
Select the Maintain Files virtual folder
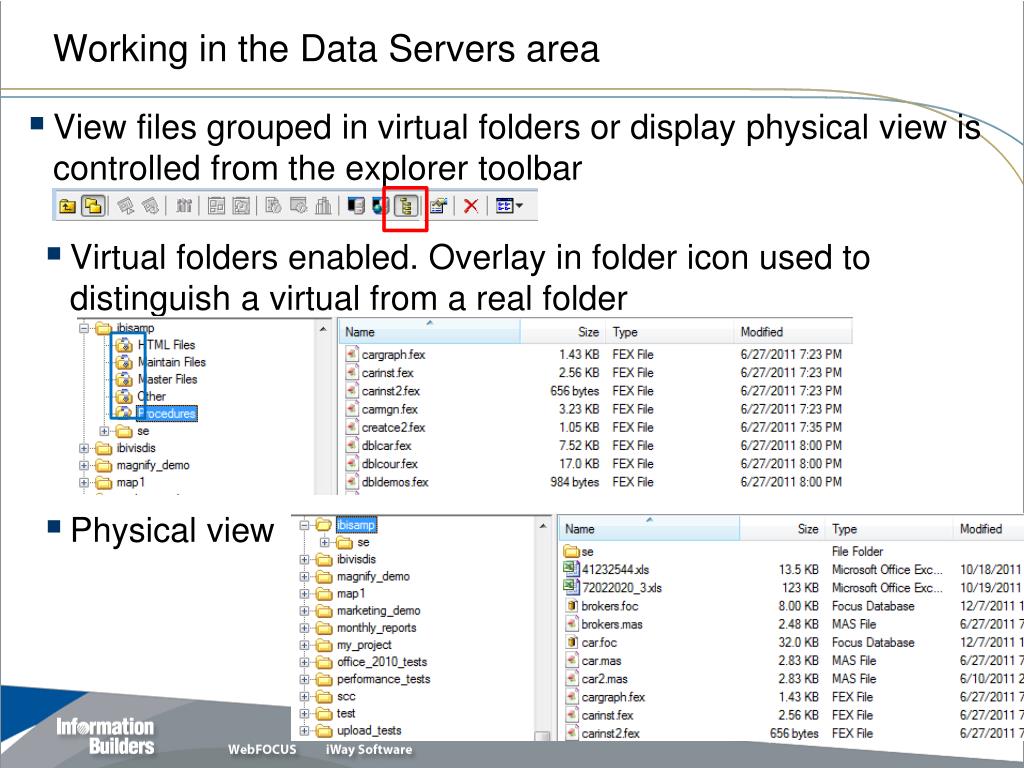(x=172, y=362)
